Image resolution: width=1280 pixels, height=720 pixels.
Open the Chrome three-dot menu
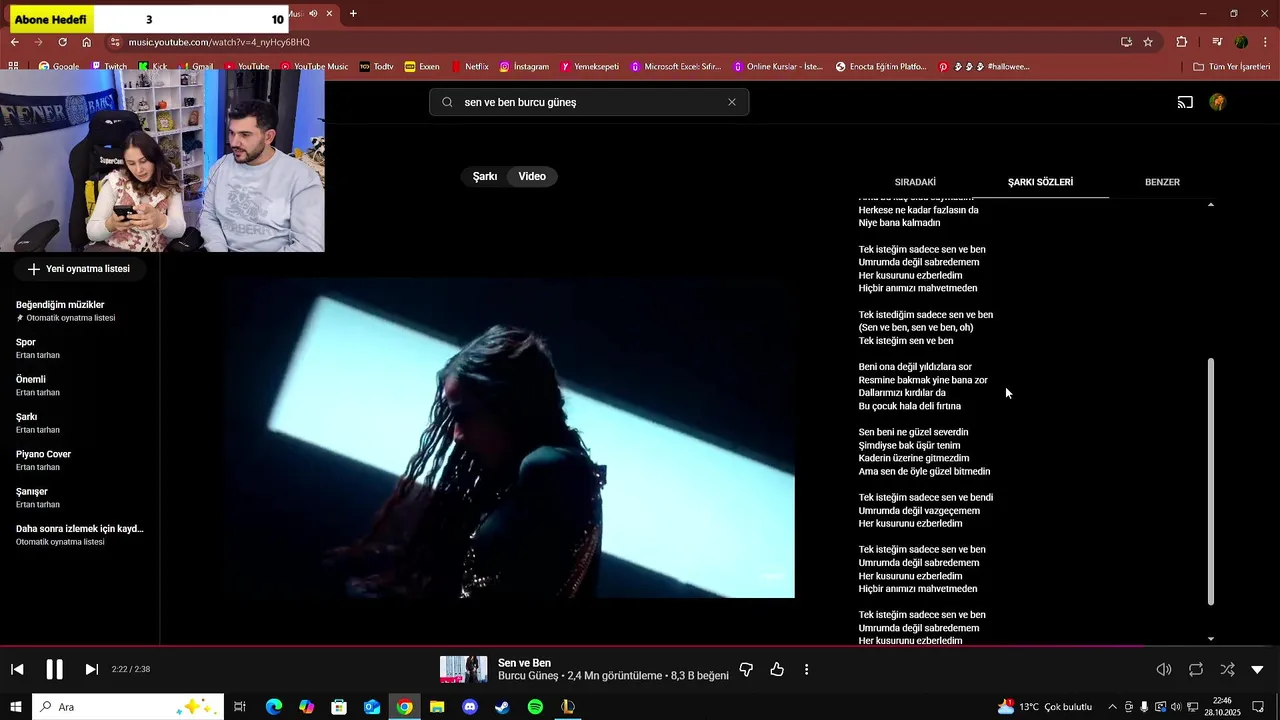coord(1266,42)
